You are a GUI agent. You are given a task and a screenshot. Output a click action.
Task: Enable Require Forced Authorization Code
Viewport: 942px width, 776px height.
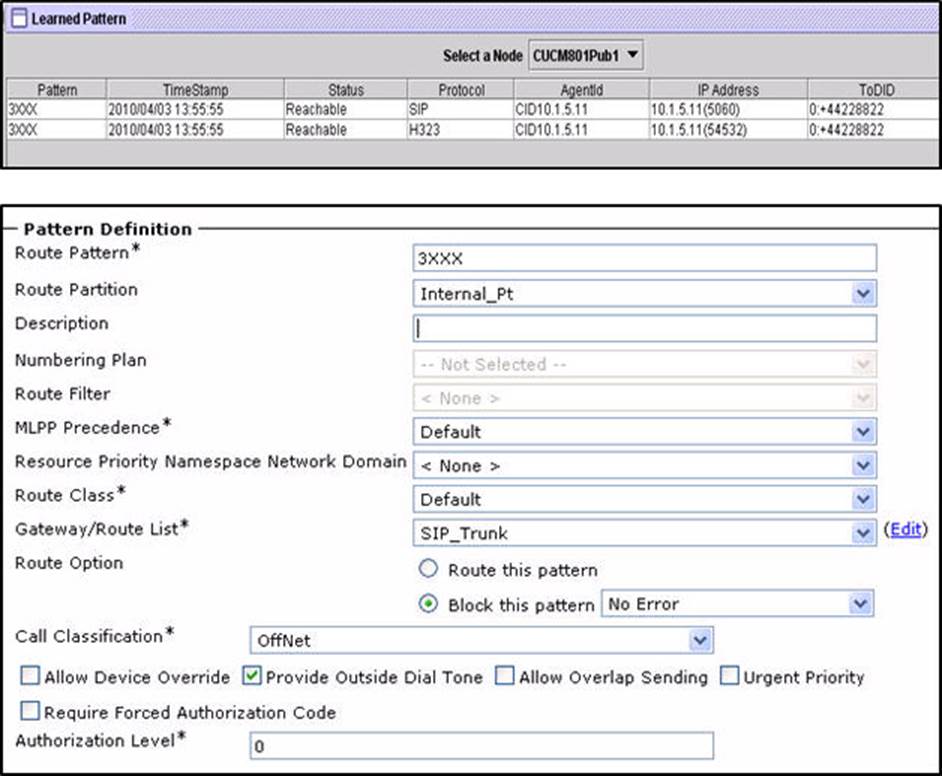30,712
